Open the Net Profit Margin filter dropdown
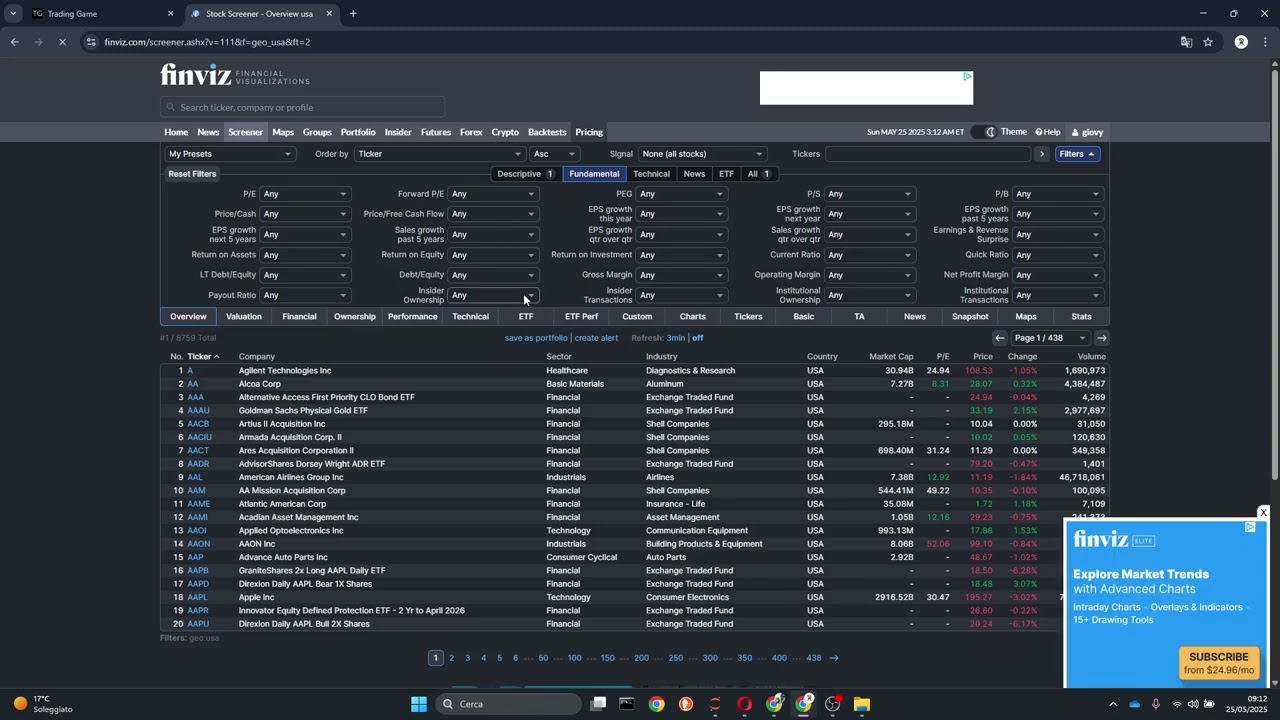This screenshot has width=1280, height=720. (x=1057, y=275)
